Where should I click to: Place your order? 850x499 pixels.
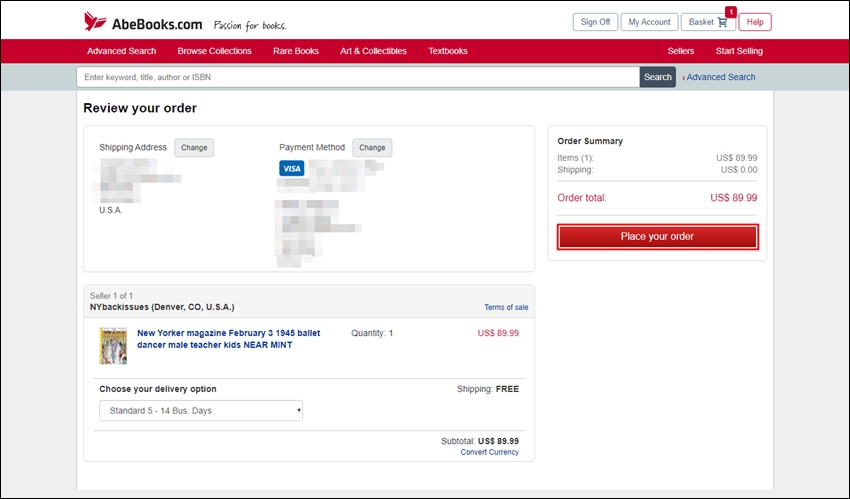click(x=658, y=237)
